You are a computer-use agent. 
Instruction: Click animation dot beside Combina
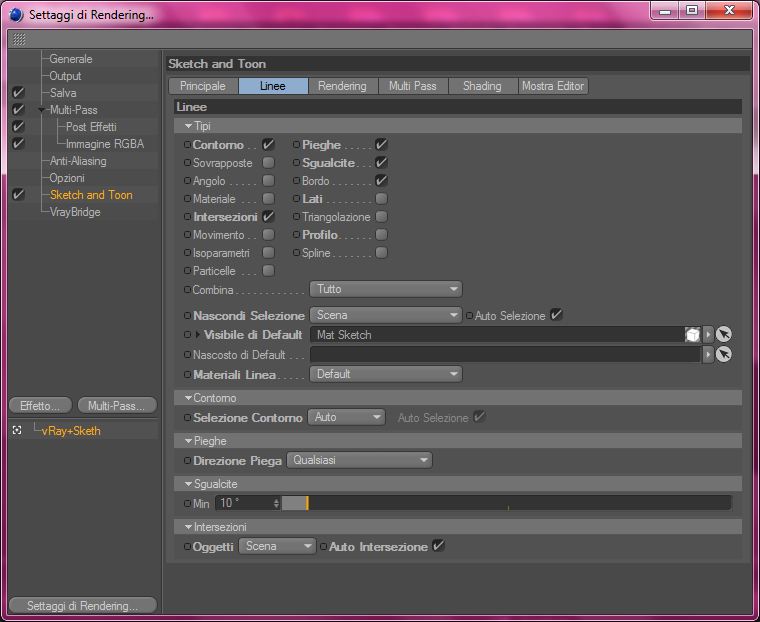coord(188,289)
